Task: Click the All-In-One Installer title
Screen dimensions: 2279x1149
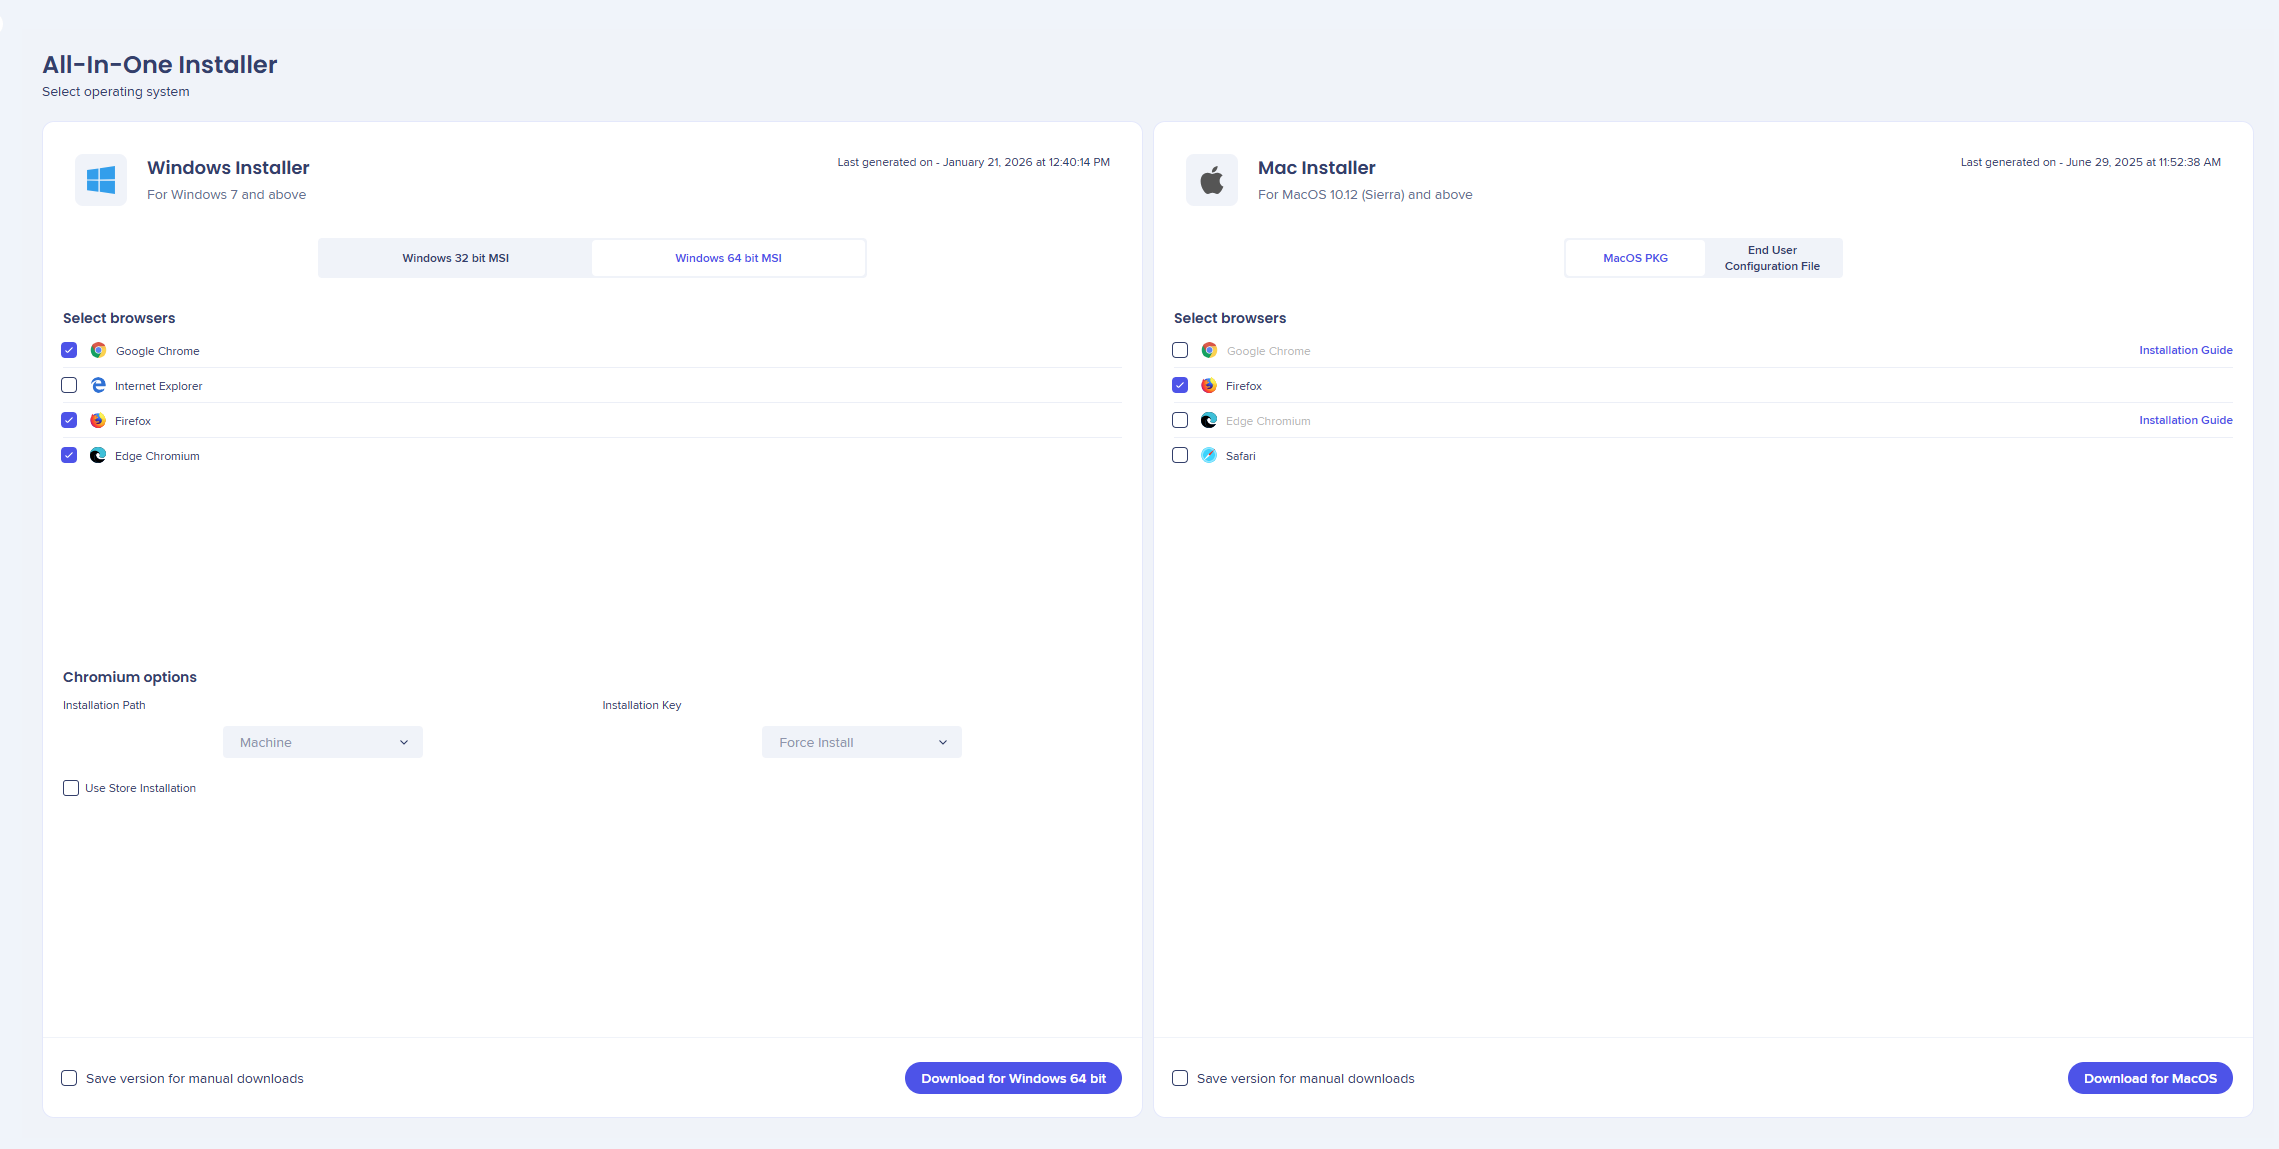Action: click(x=160, y=65)
